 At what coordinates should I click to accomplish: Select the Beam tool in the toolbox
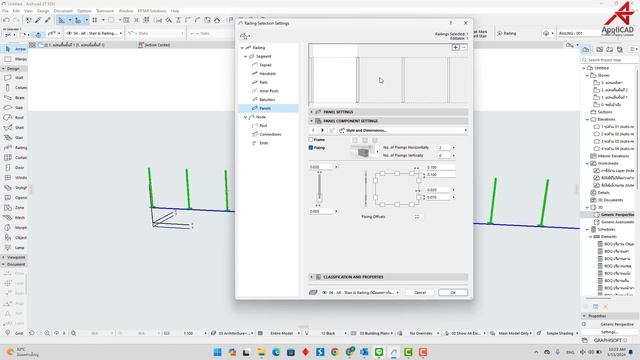[x=14, y=98]
